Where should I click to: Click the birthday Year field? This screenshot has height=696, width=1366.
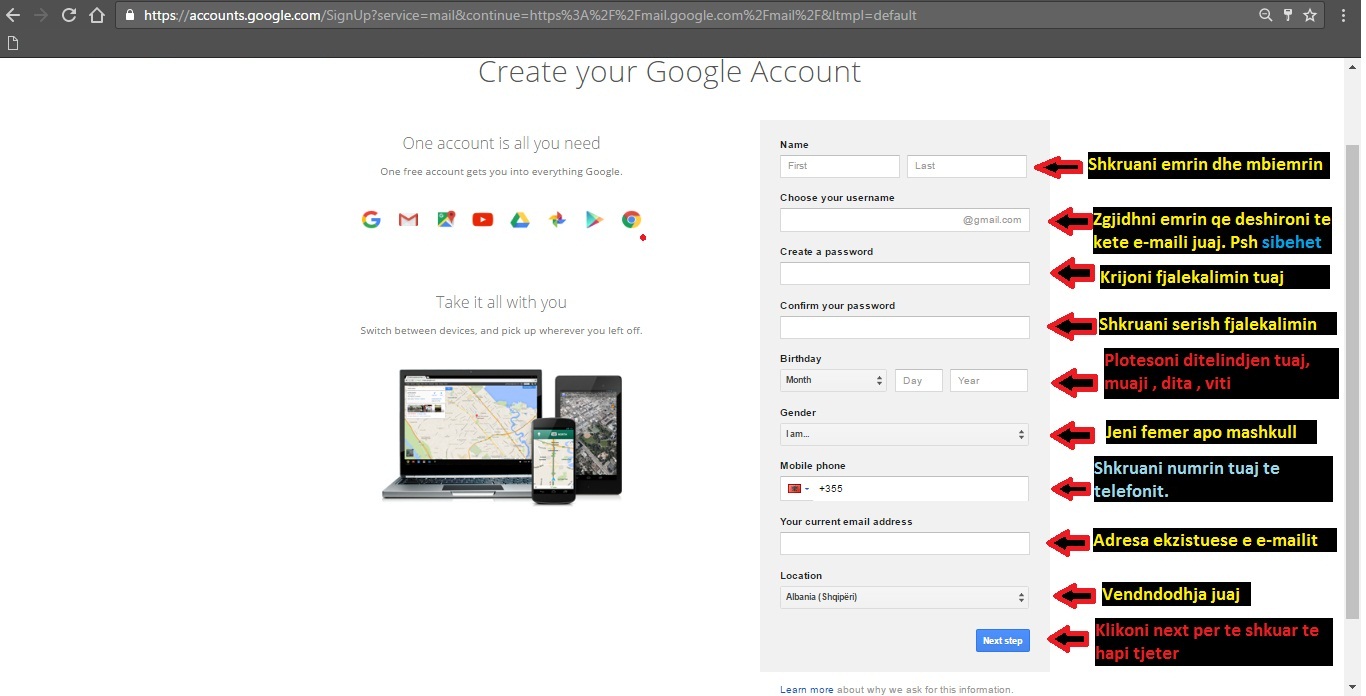tap(989, 380)
